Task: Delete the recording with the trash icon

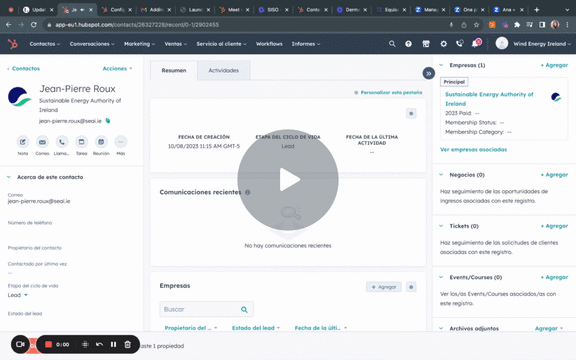Action: [127, 345]
